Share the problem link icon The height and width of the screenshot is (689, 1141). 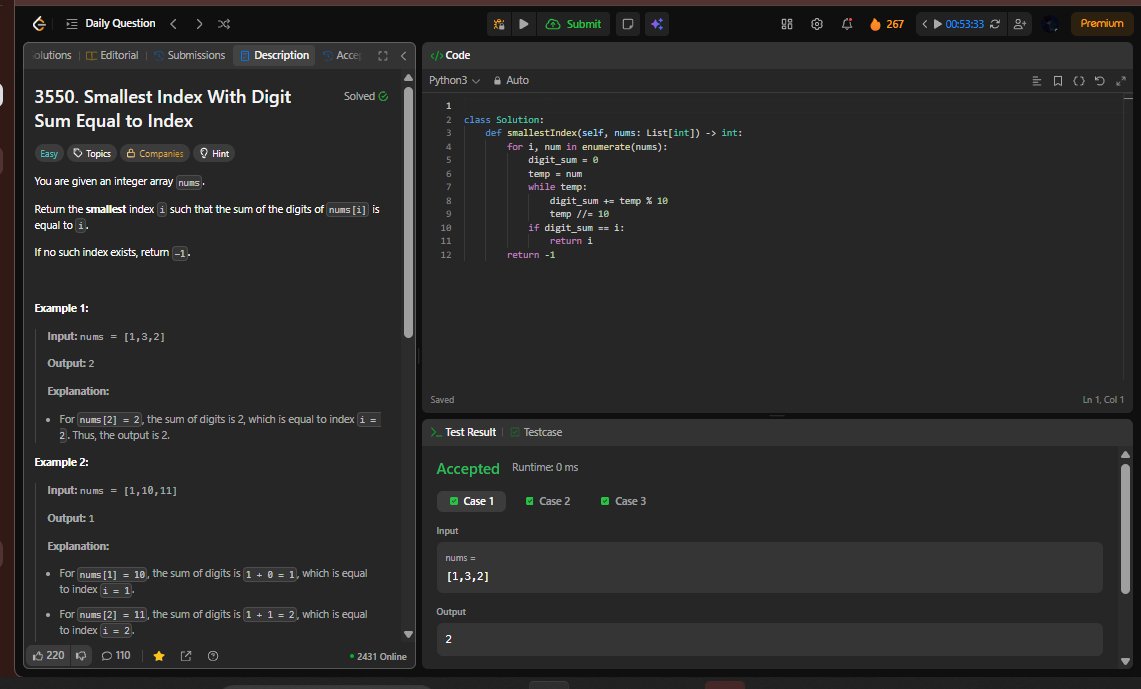click(186, 656)
